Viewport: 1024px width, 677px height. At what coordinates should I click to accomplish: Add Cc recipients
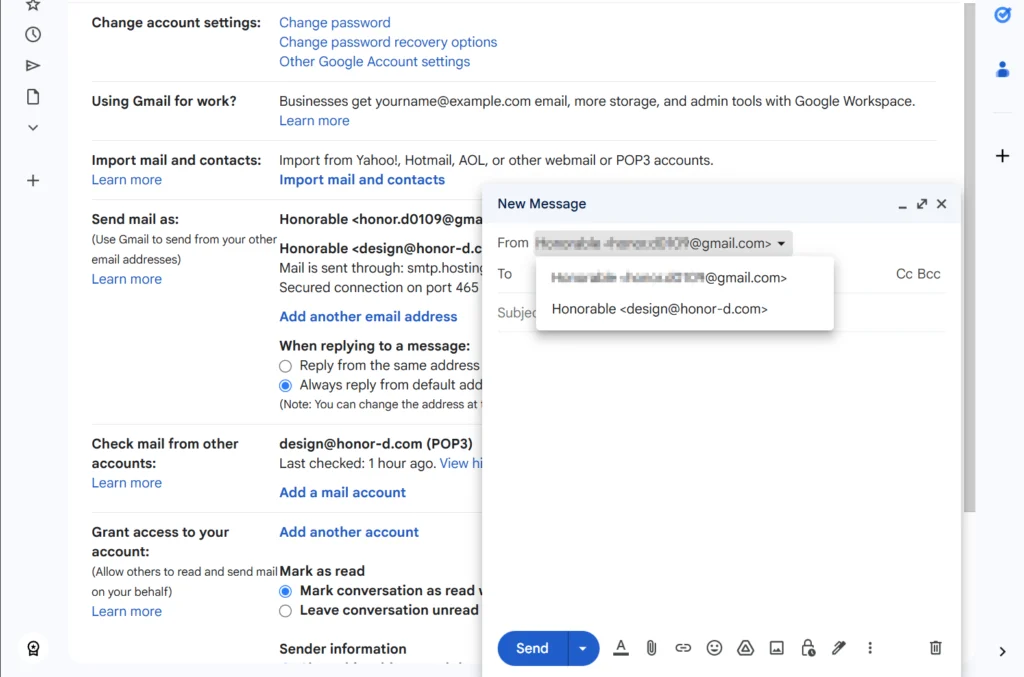[904, 274]
